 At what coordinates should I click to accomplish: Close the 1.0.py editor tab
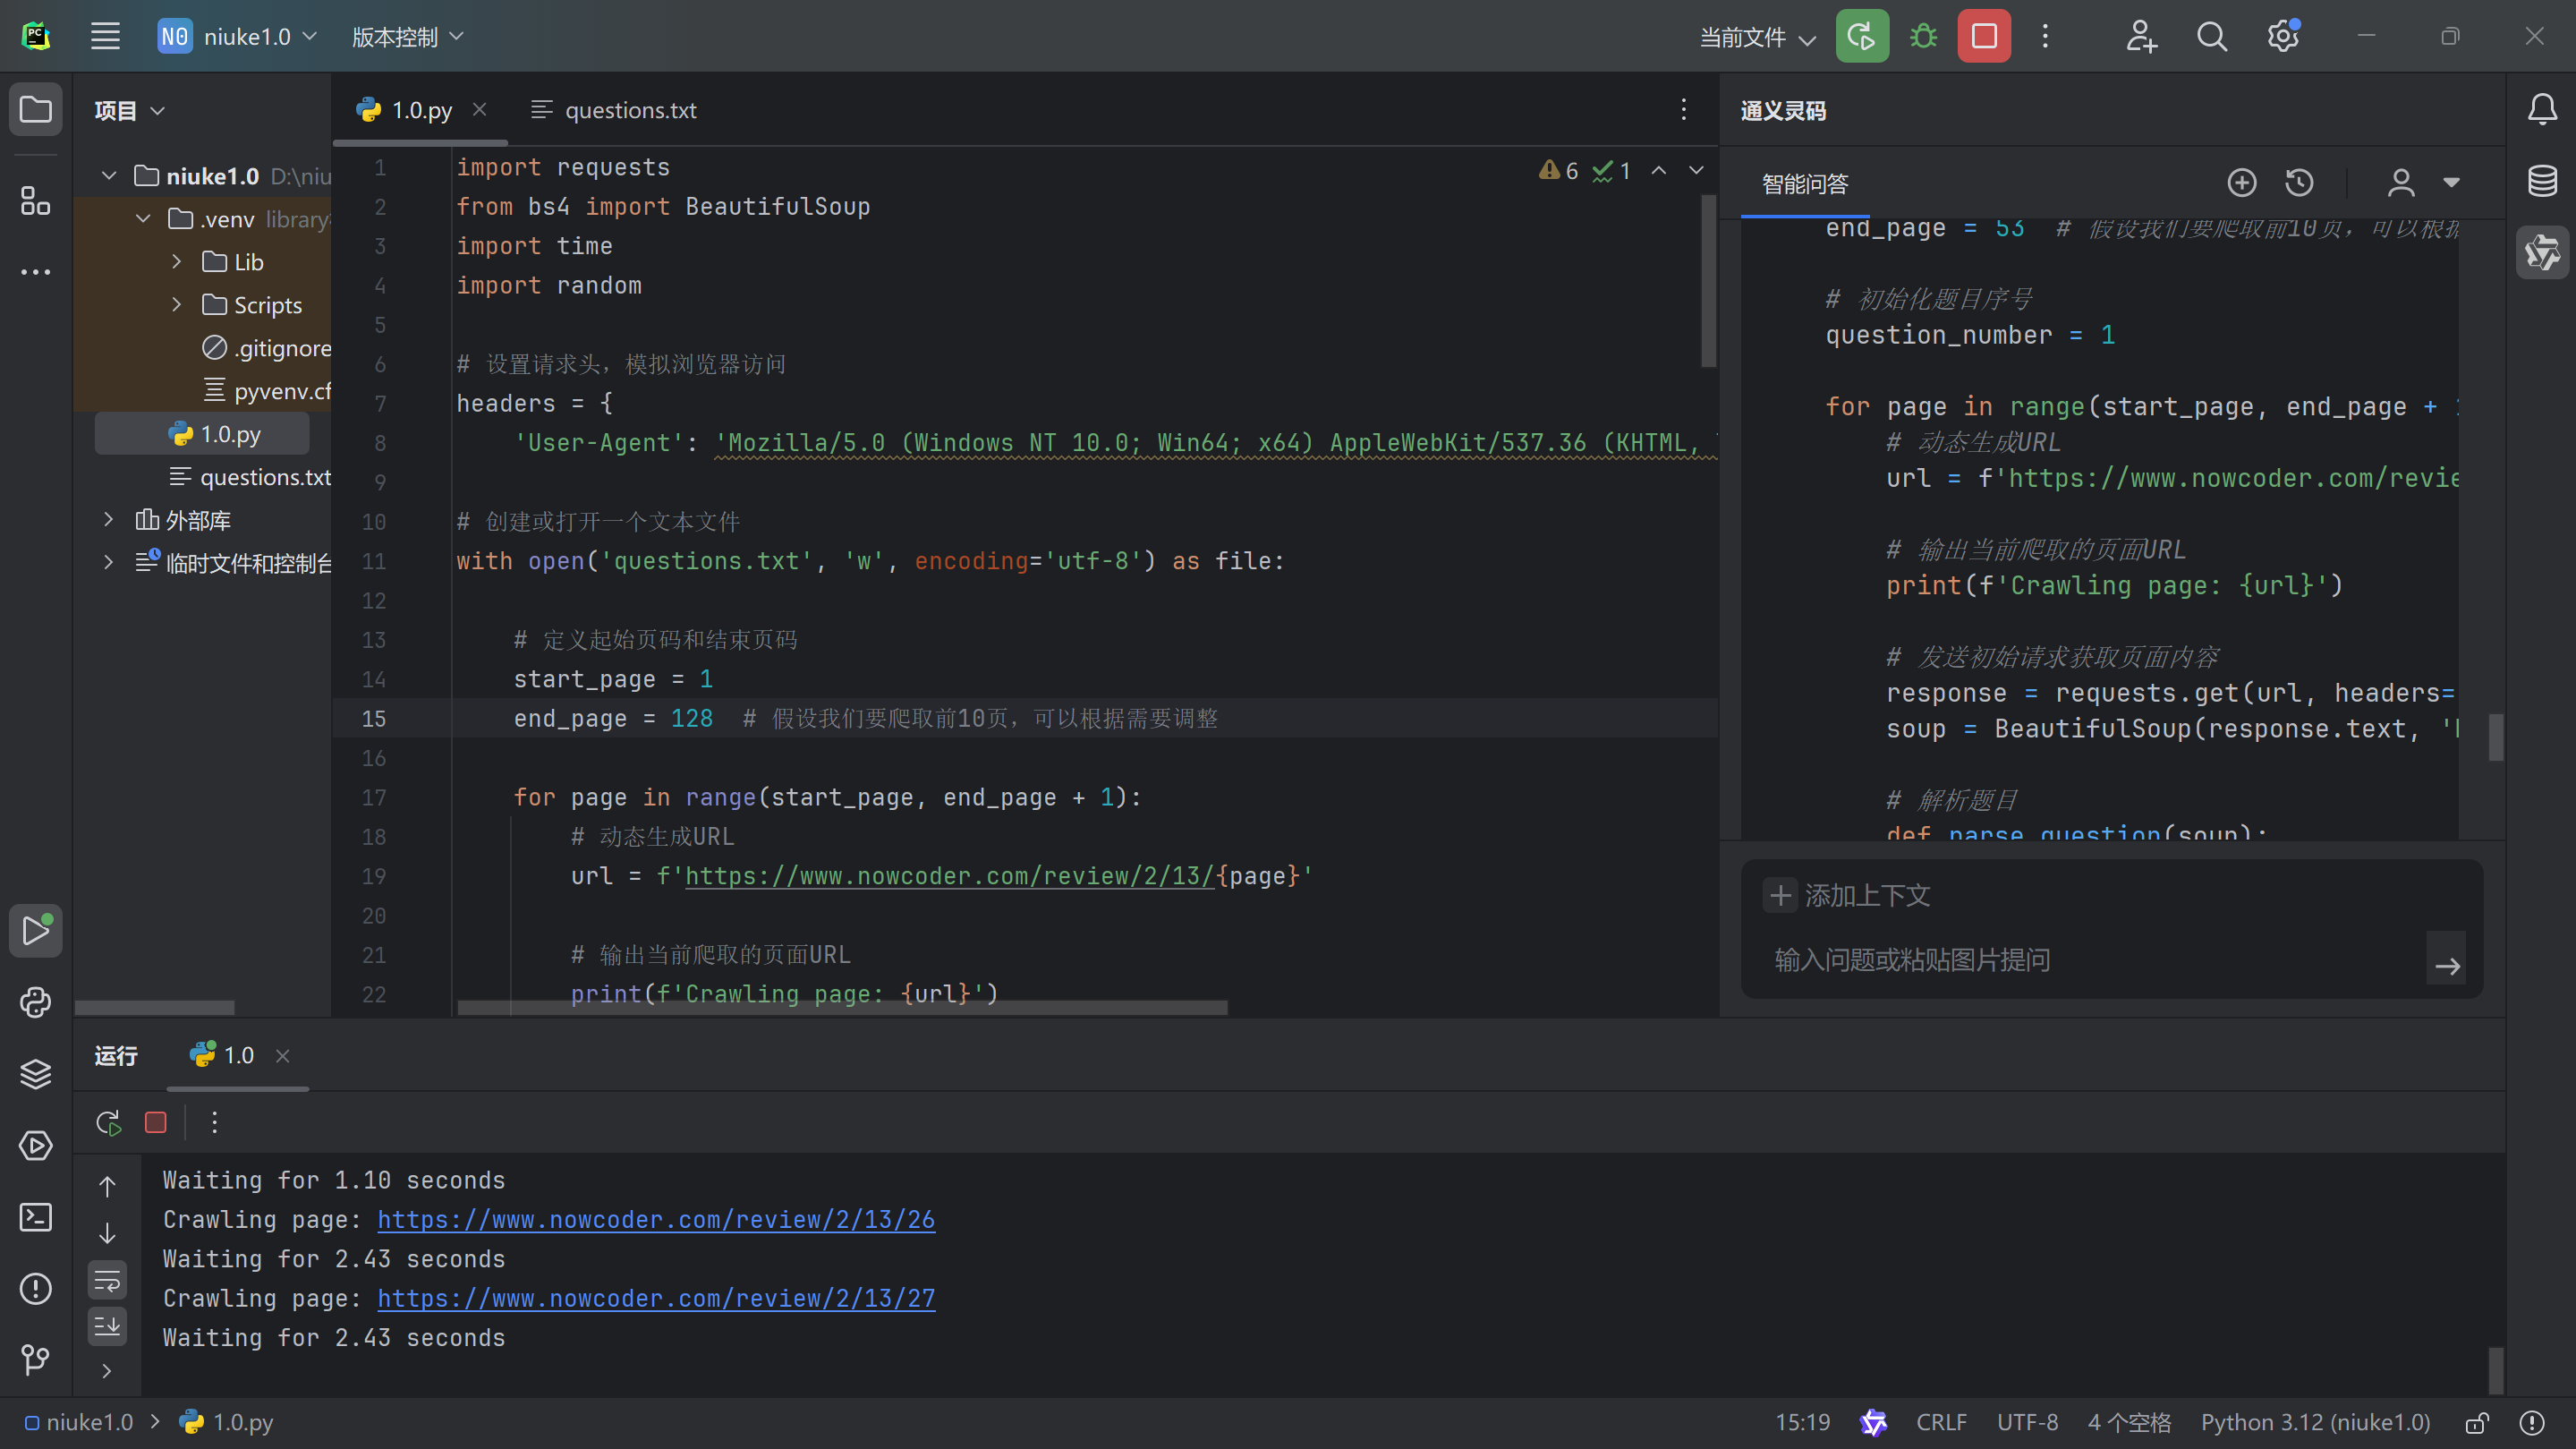coord(480,109)
